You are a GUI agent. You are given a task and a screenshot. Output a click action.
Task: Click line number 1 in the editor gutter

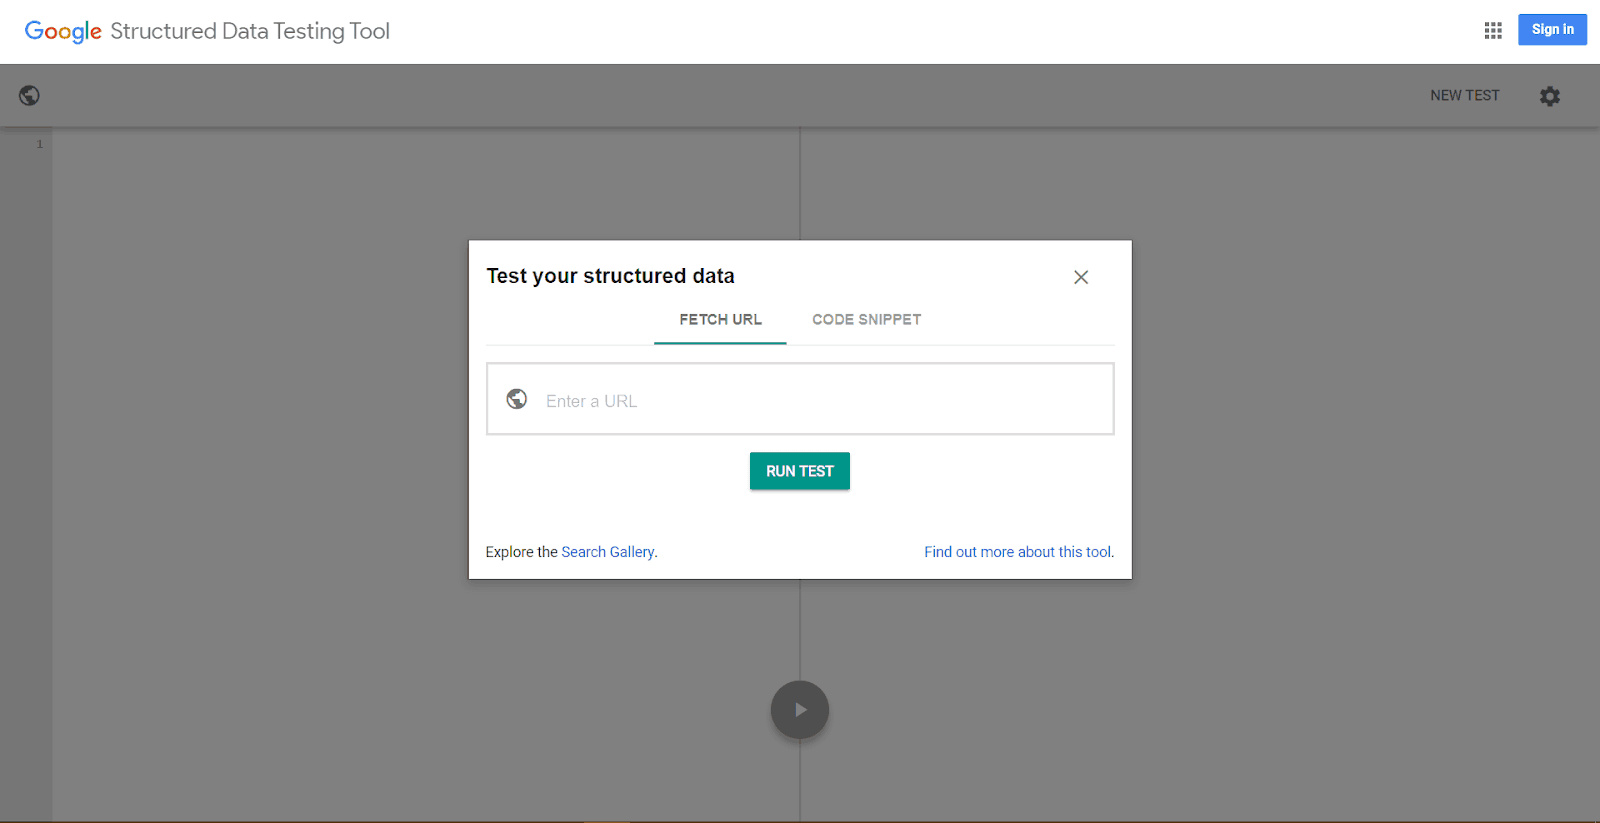click(40, 144)
